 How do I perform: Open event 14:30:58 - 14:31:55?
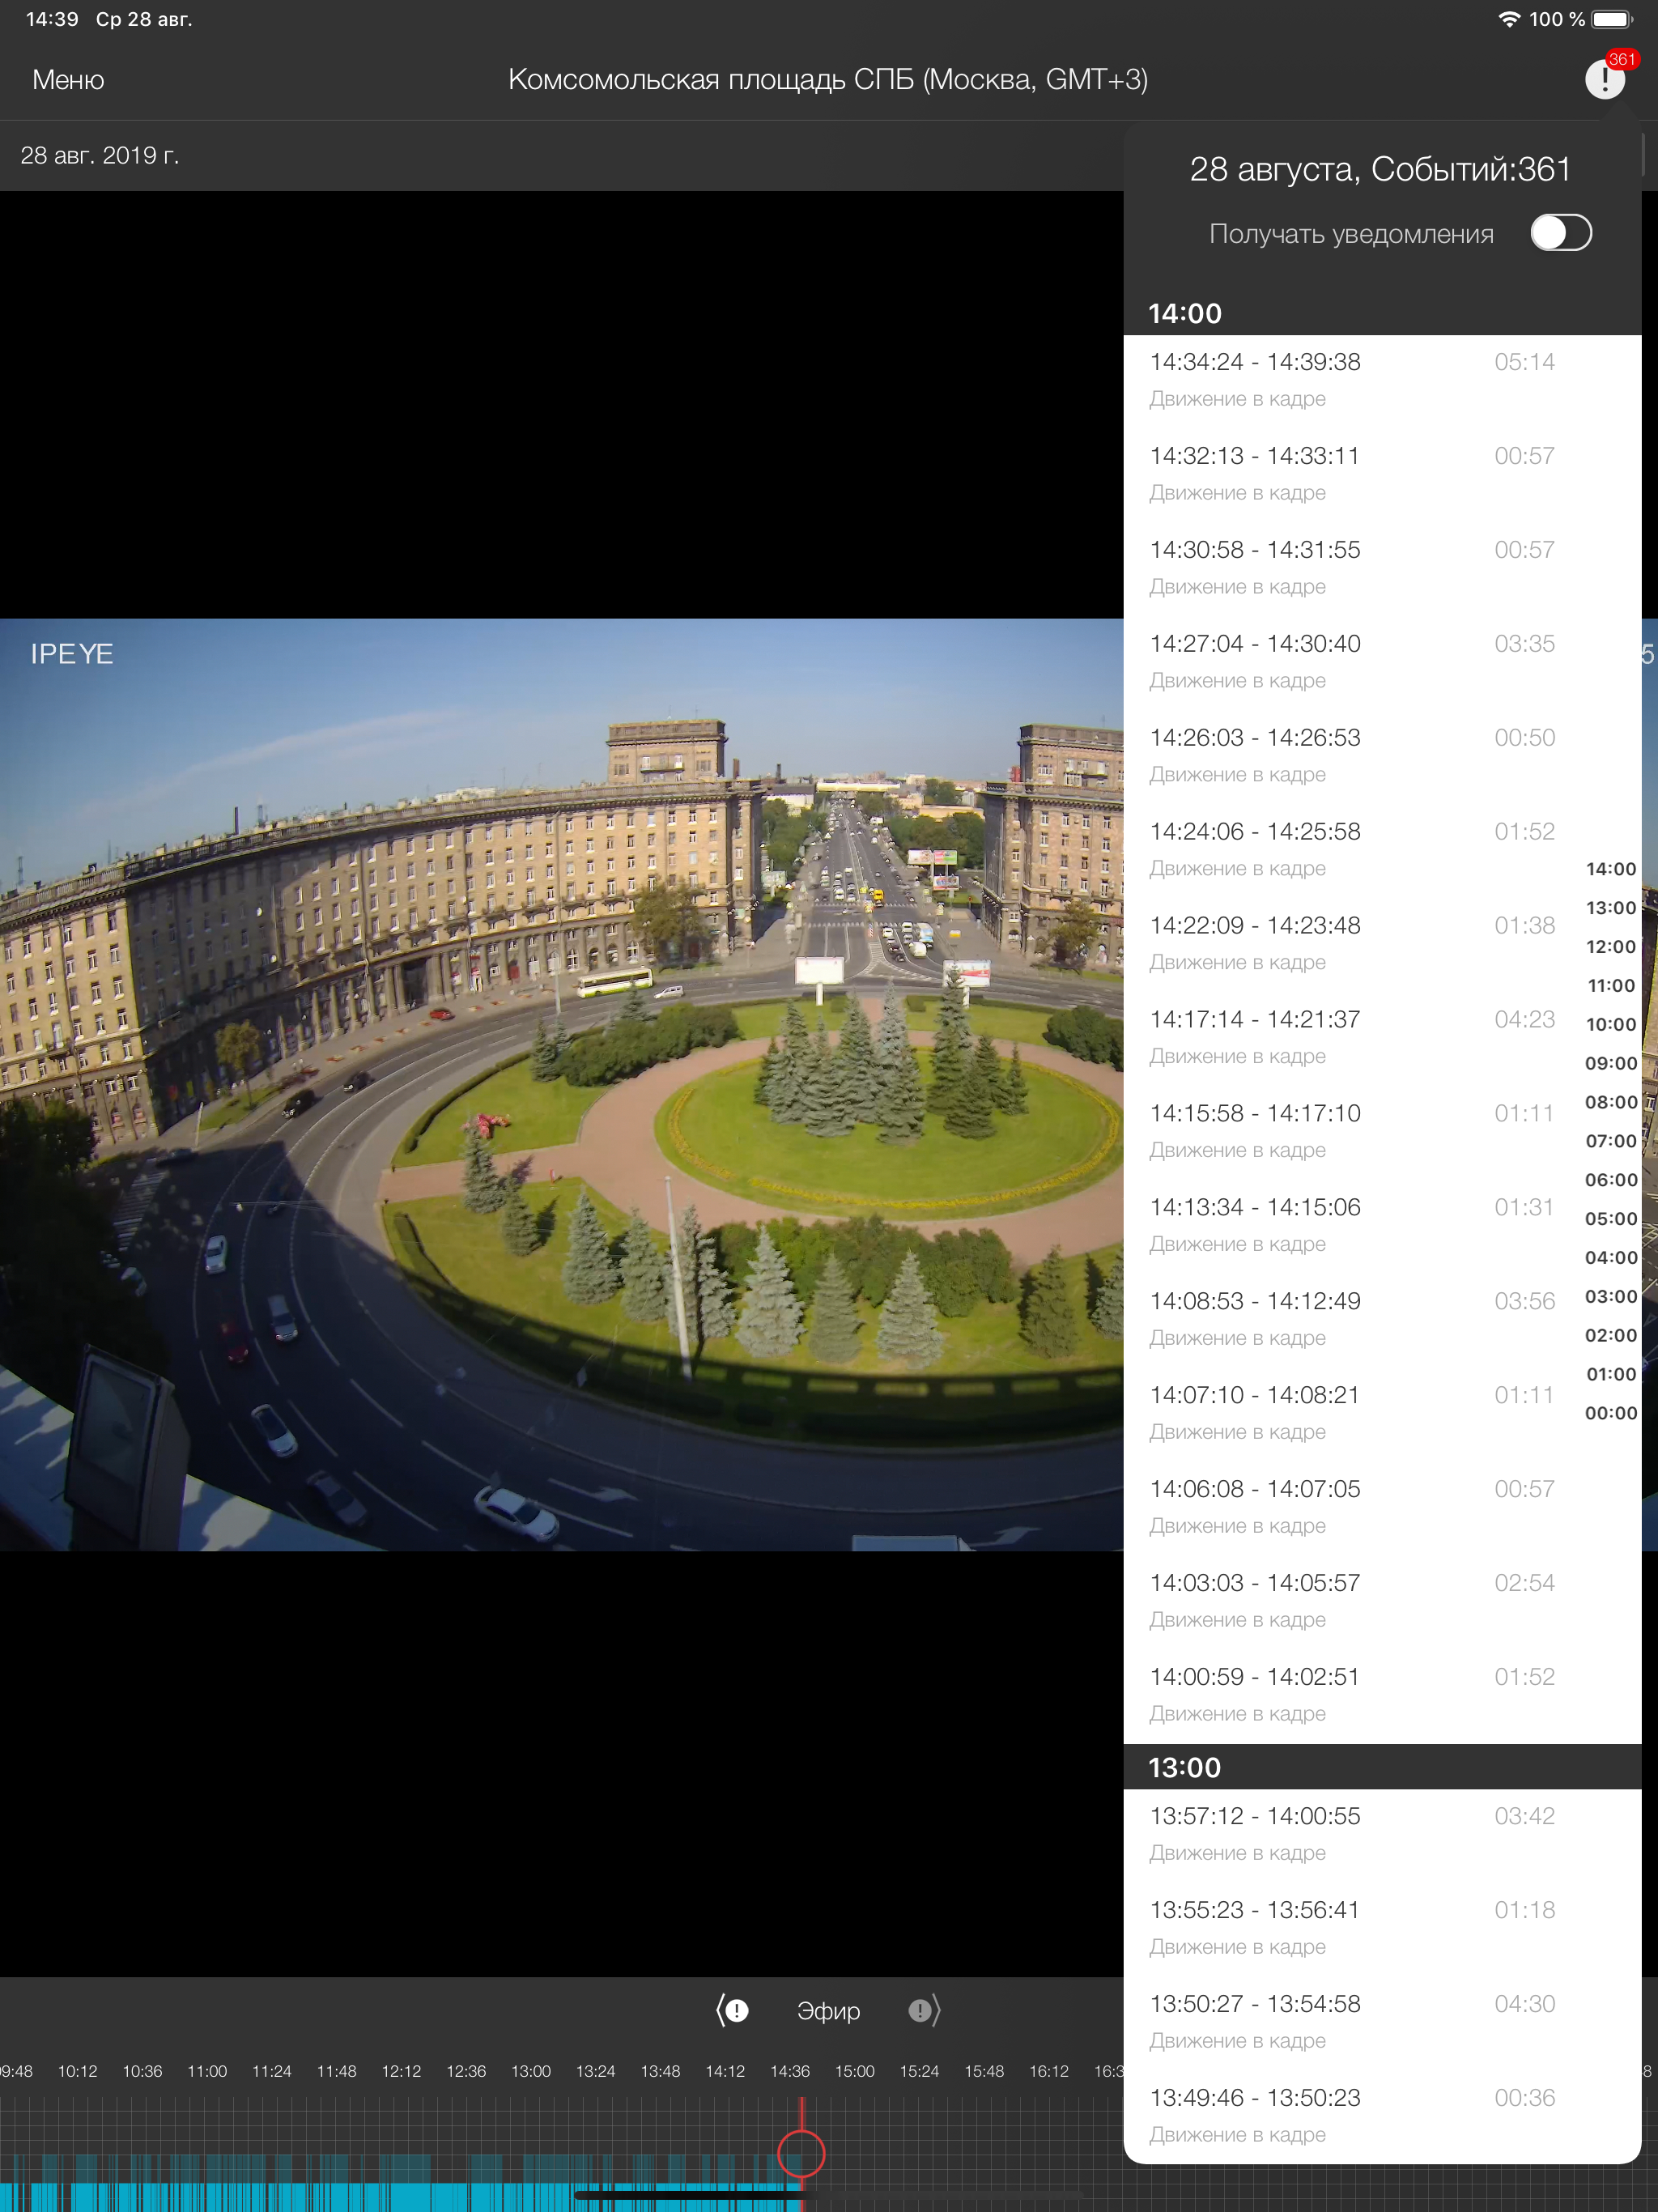coord(1382,568)
